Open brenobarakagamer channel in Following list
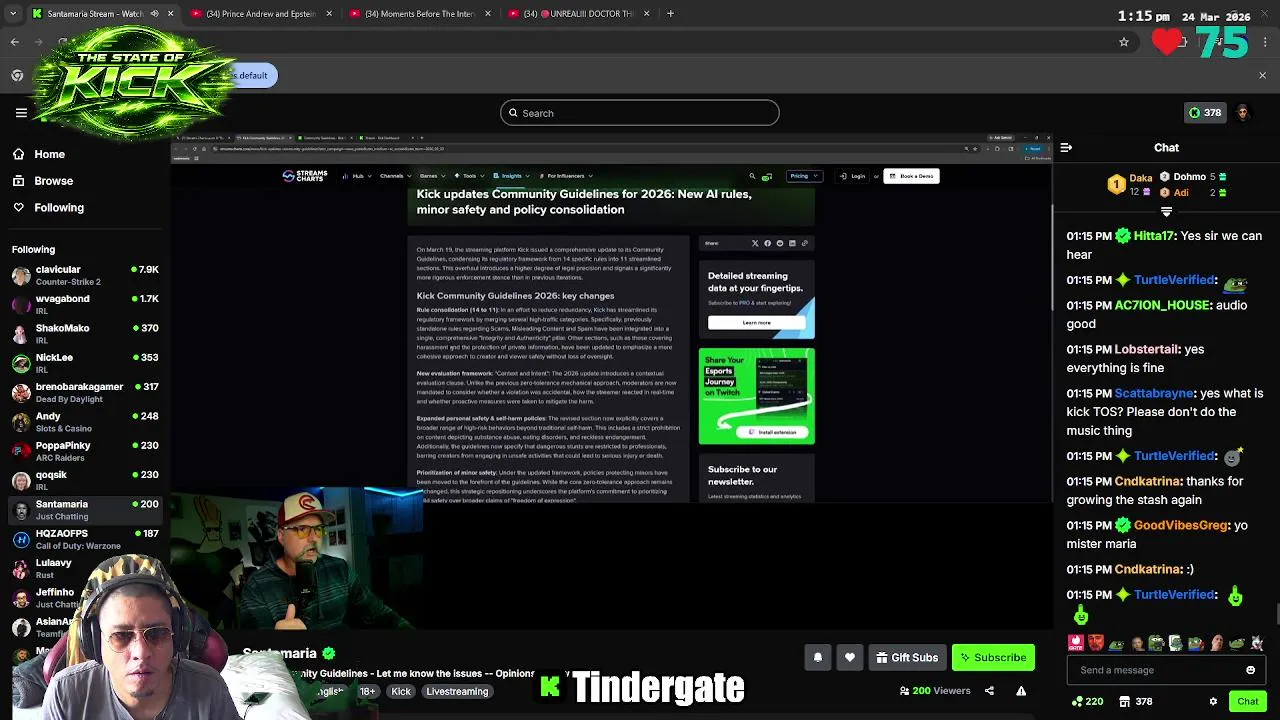Viewport: 1280px width, 720px height. pos(85,392)
